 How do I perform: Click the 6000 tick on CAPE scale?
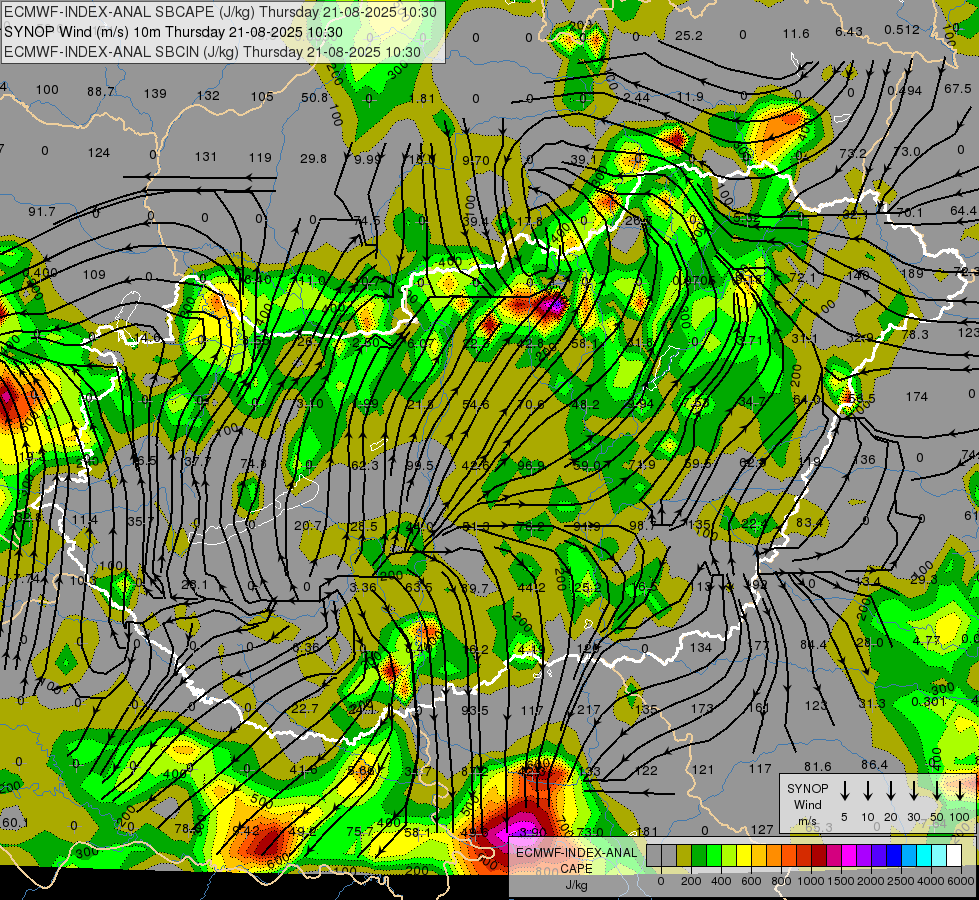click(962, 881)
